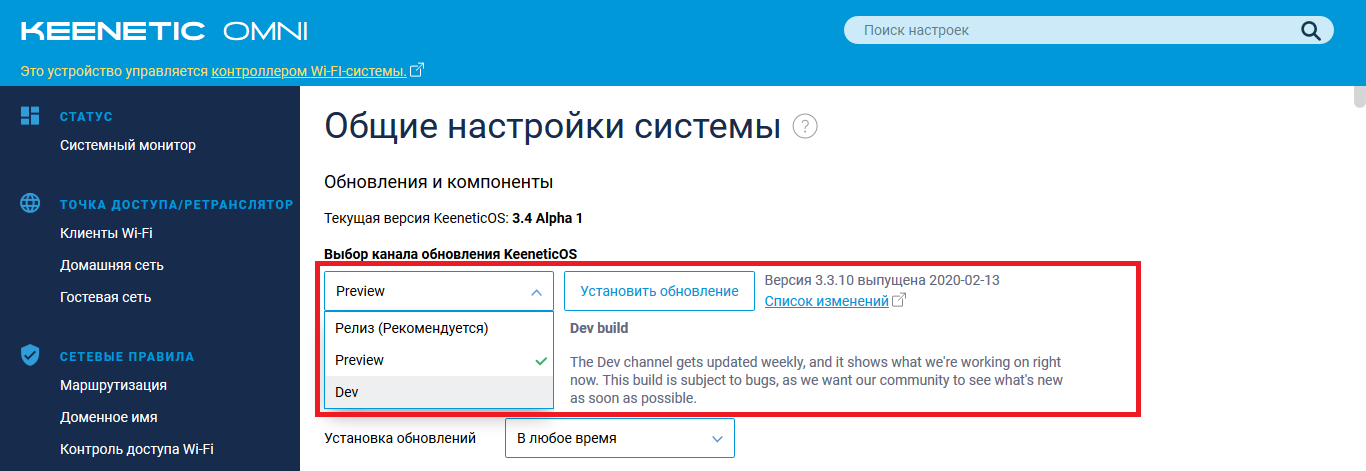Select Релиз (Рекомендуется) channel option
This screenshot has height=471, width=1366.
pos(438,328)
